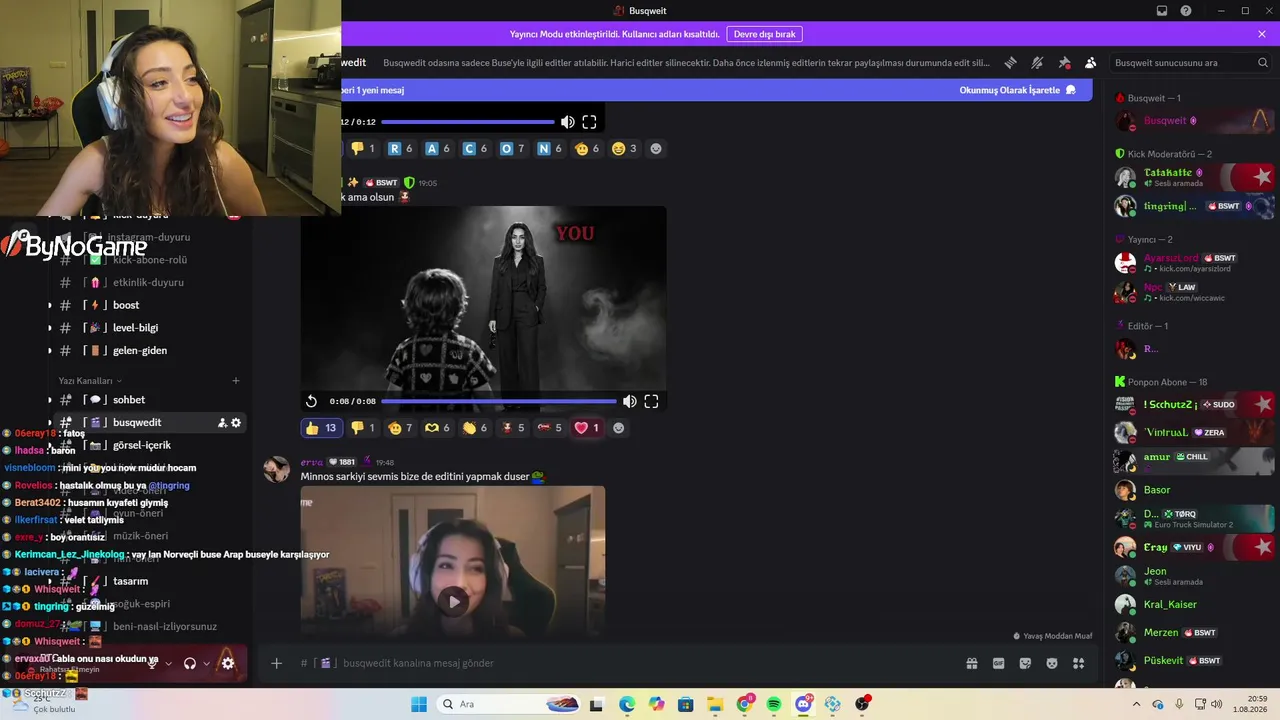Toggle the R letter reaction

pos(400,149)
